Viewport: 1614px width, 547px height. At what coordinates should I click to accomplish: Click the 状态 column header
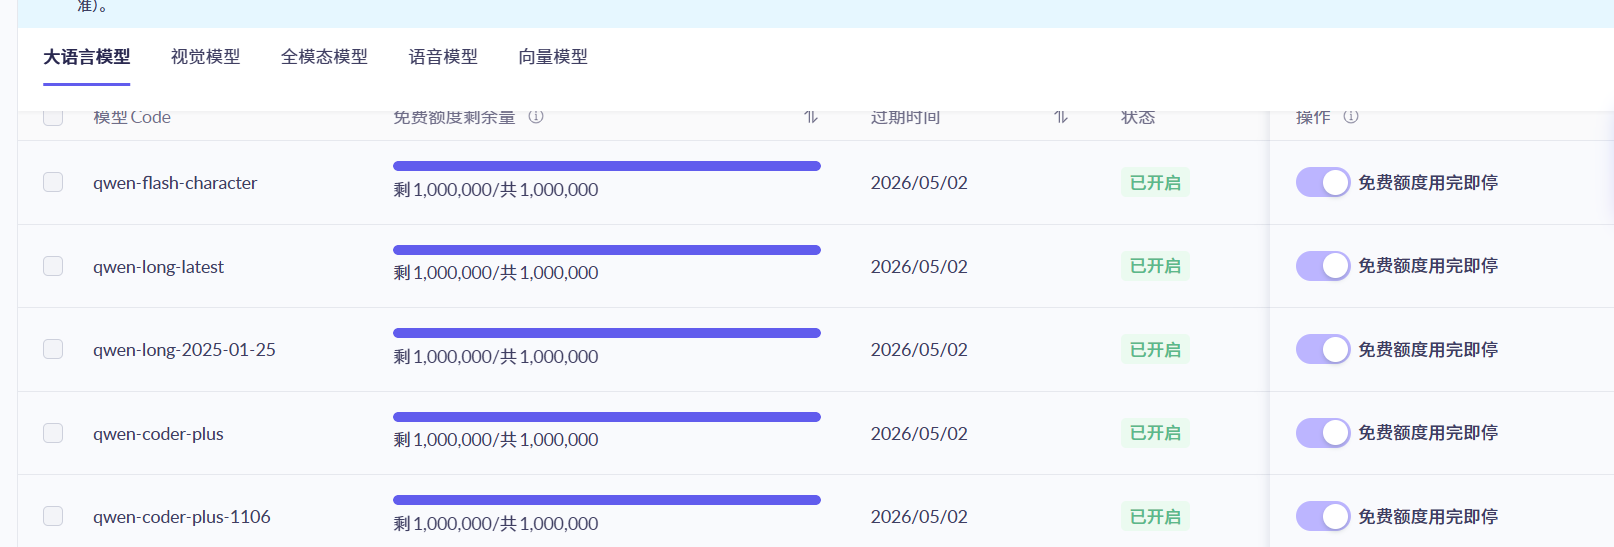point(1138,117)
